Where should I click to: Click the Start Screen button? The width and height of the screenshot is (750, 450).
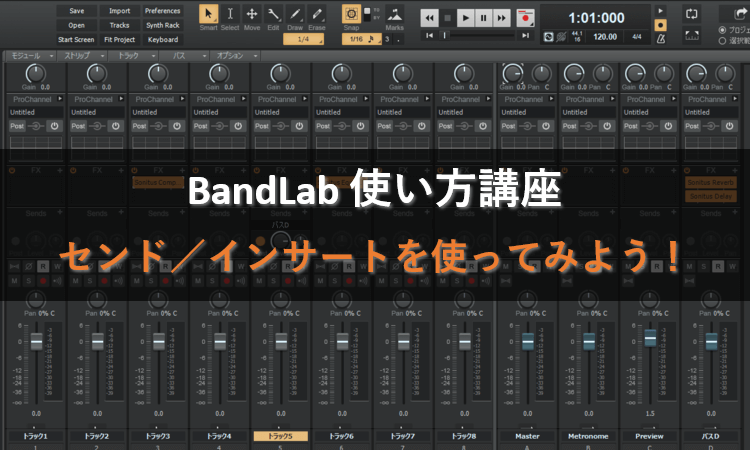77,40
